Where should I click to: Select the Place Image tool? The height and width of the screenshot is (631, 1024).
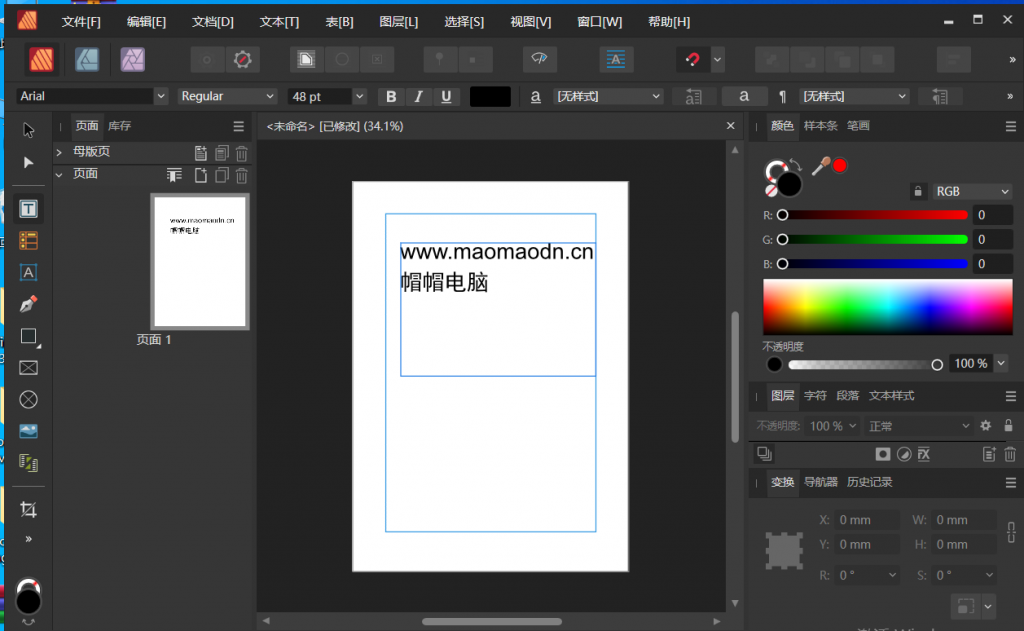click(28, 431)
